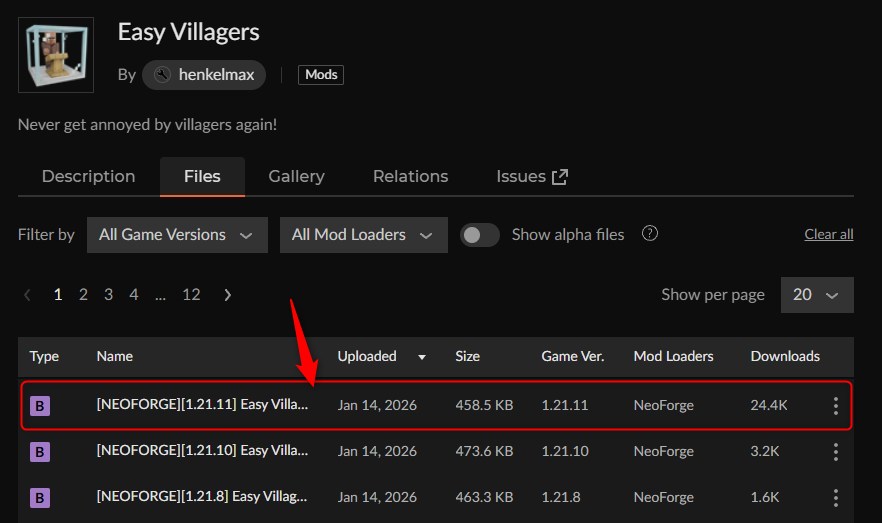The height and width of the screenshot is (523, 882).
Task: Click beta type badge on 1.21.11 row
Action: [x=40, y=406]
